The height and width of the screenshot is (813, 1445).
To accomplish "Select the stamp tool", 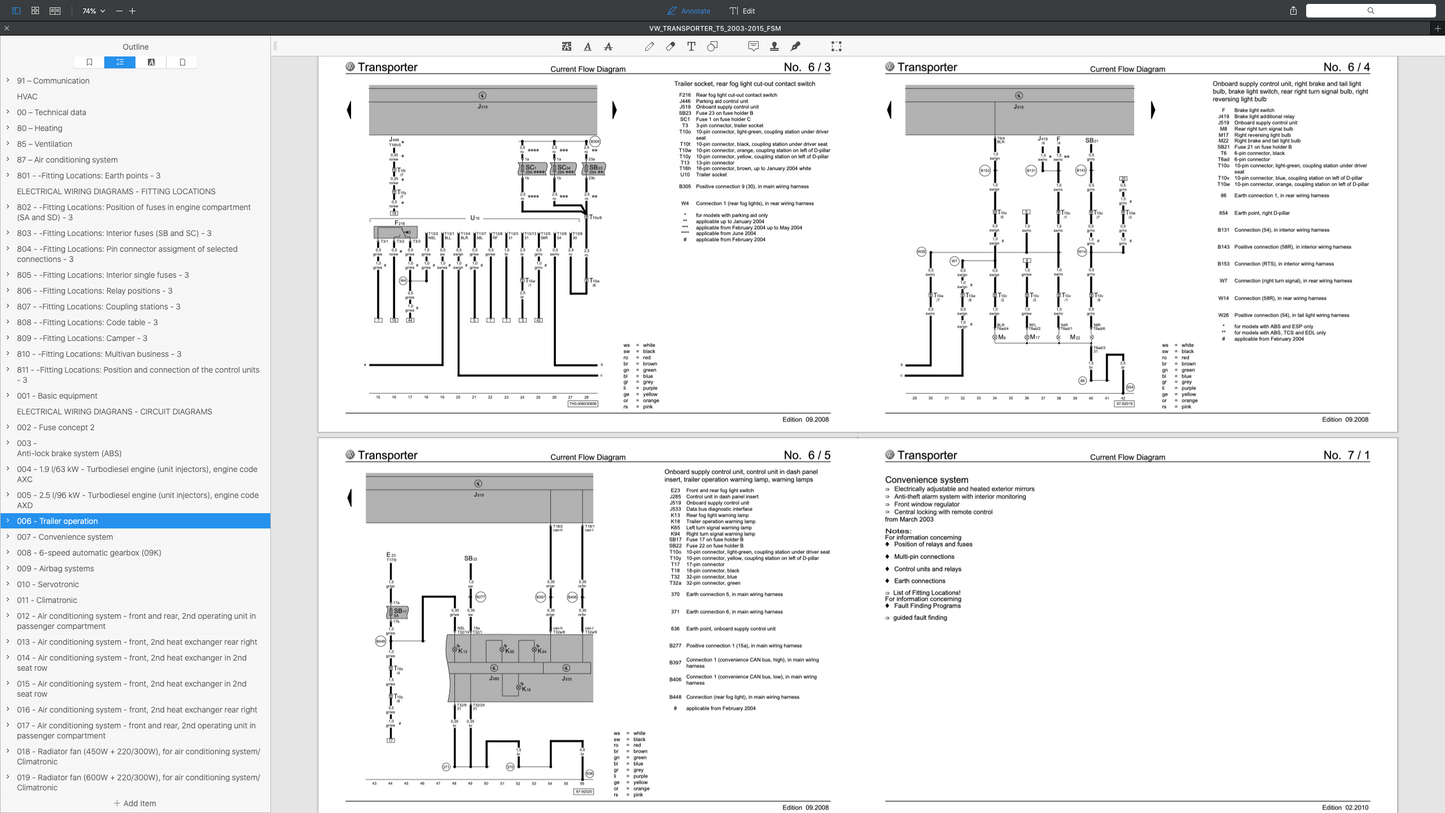I will (774, 46).
